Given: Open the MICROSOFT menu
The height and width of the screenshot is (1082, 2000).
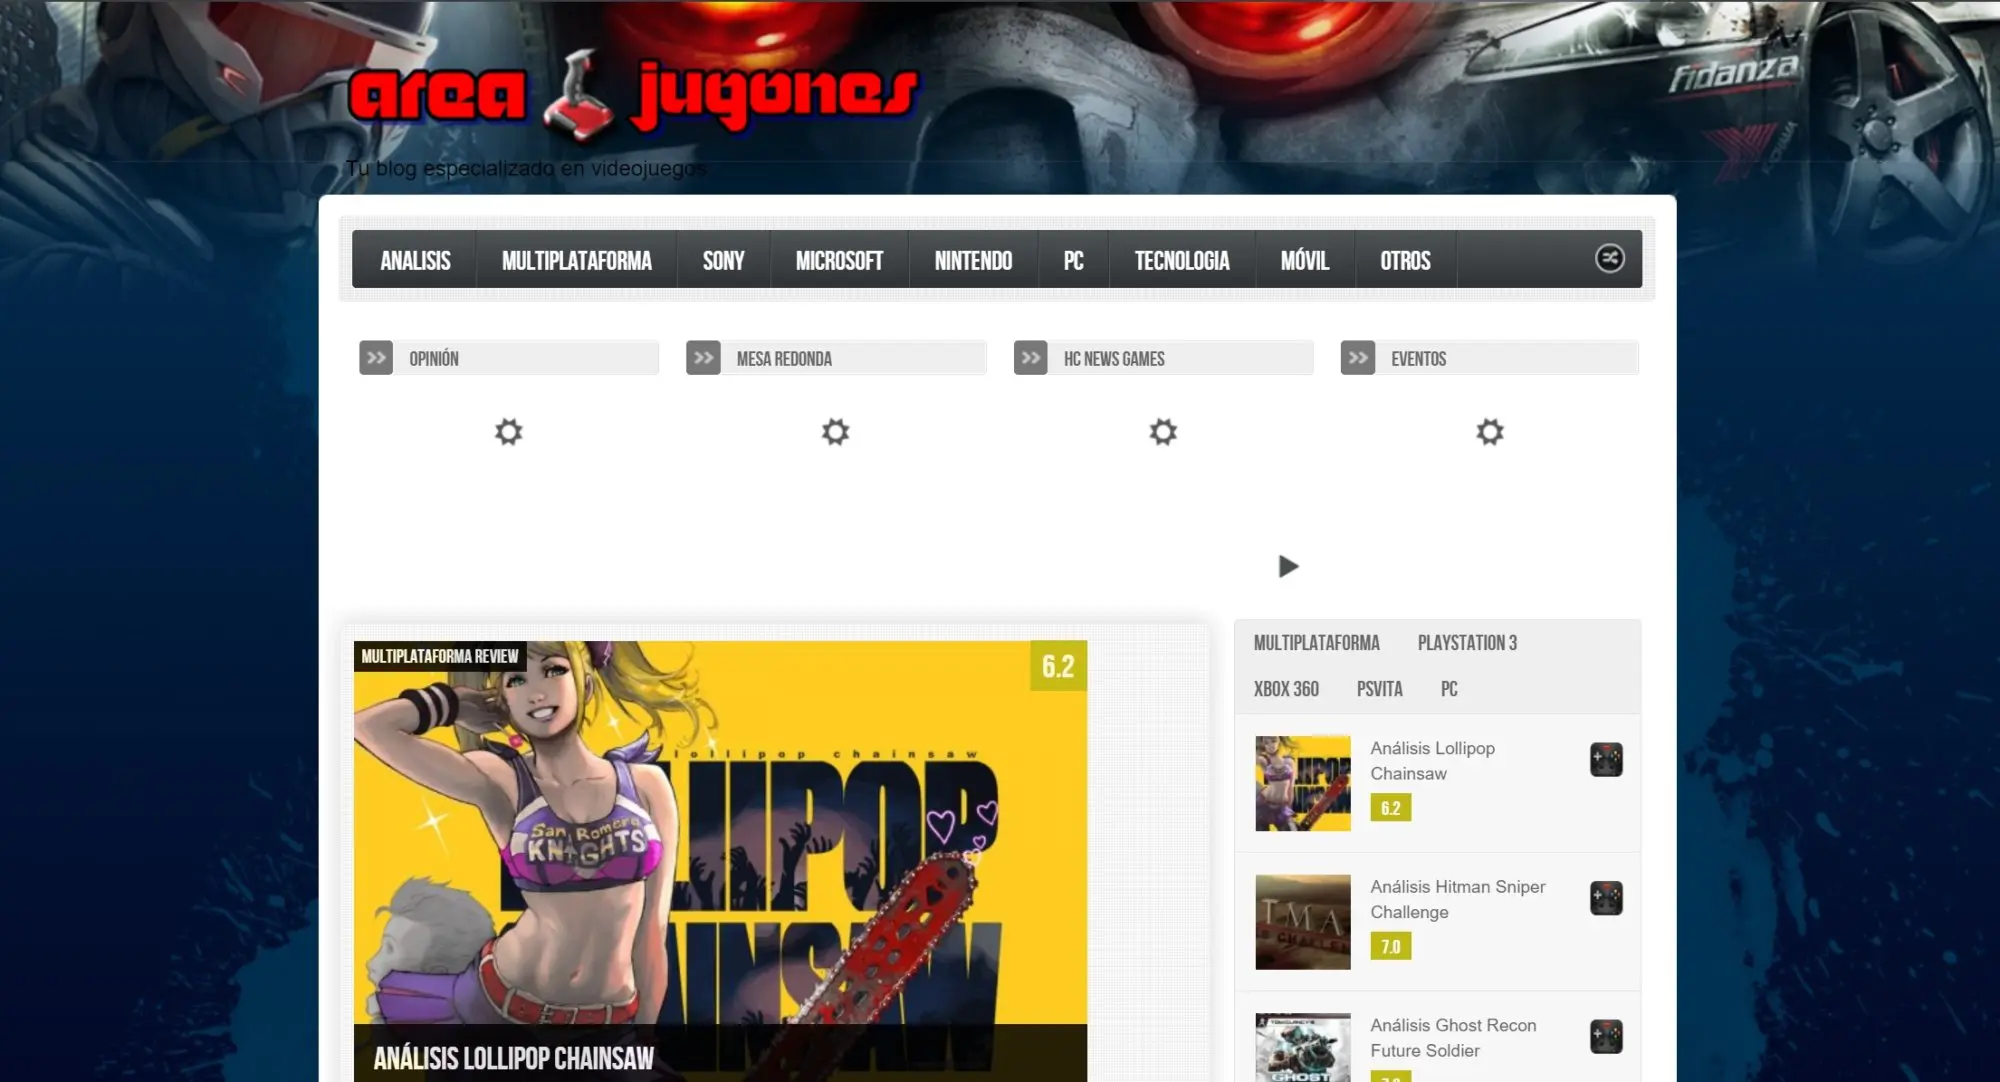Looking at the screenshot, I should 839,260.
